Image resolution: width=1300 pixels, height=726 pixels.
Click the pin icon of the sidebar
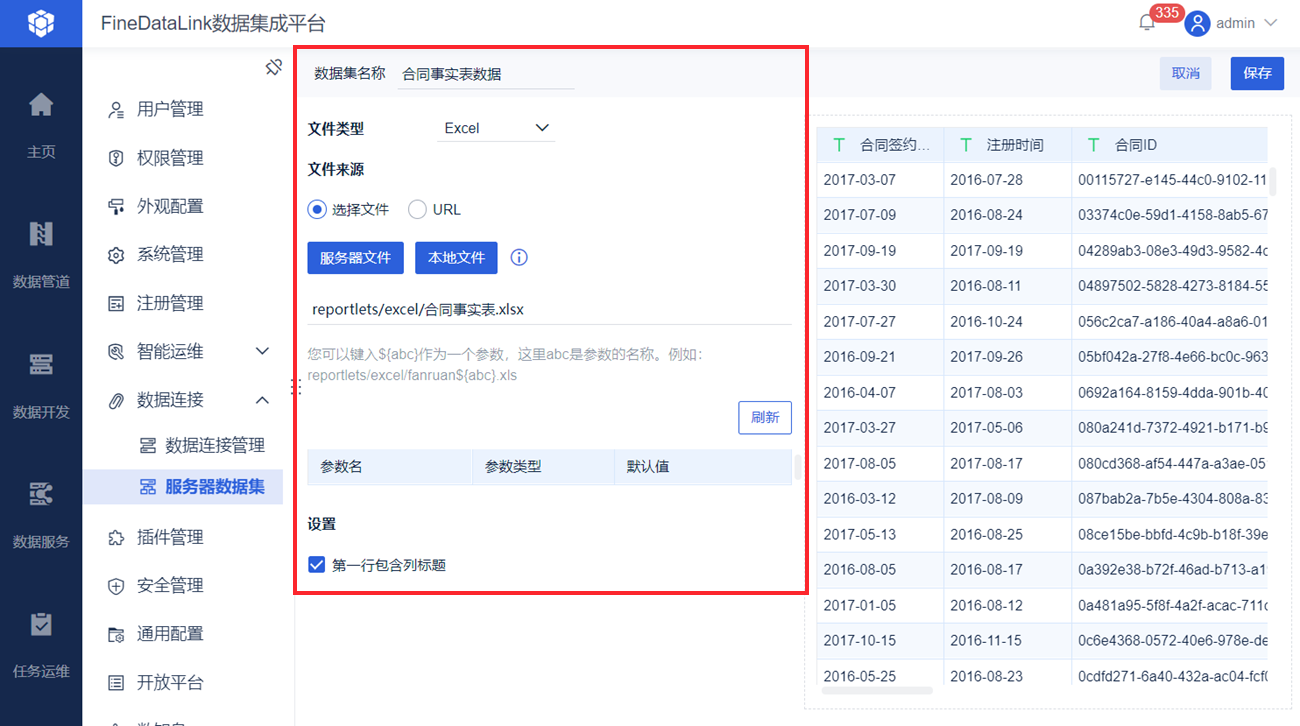[274, 67]
